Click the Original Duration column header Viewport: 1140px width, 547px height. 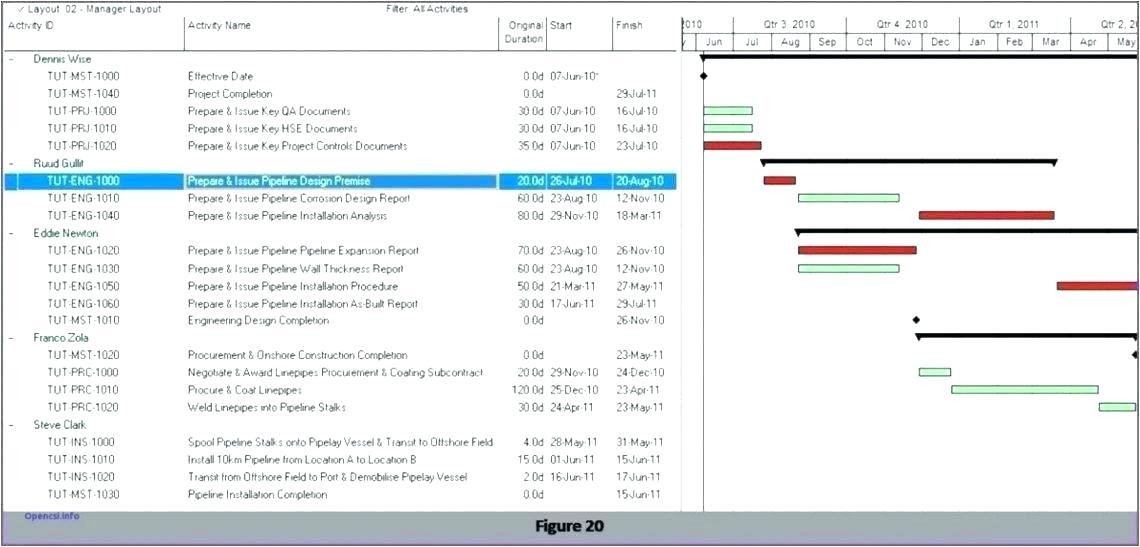[526, 32]
